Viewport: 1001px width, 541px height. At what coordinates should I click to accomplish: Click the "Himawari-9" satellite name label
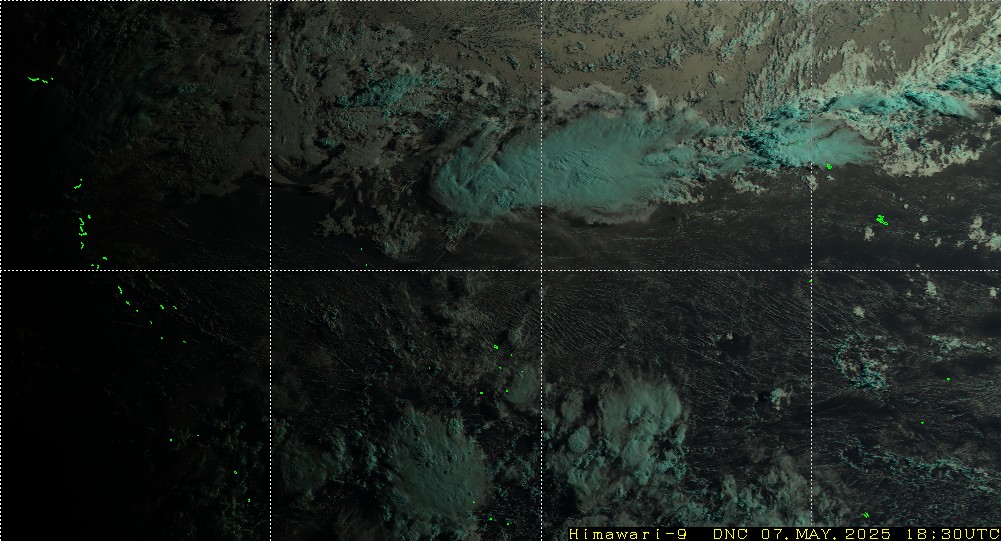628,534
